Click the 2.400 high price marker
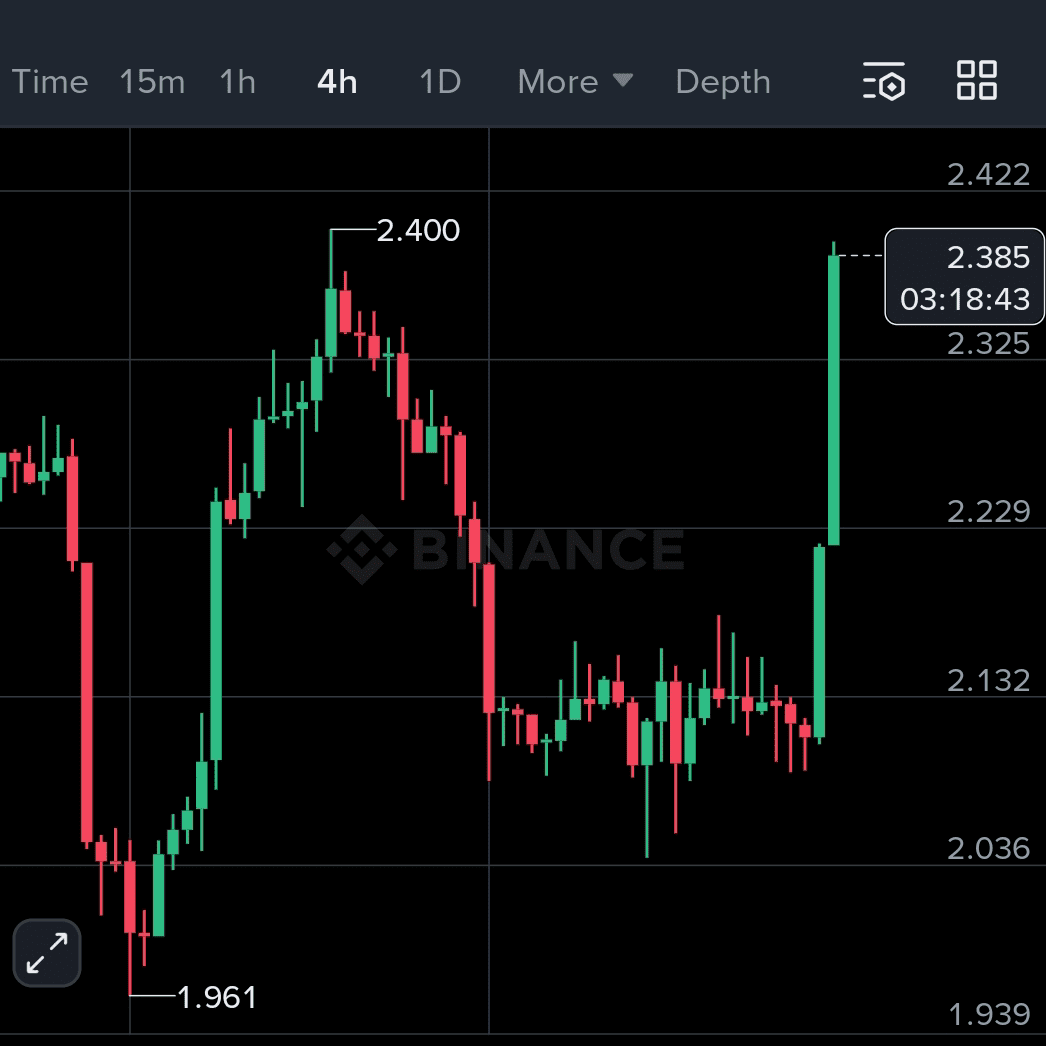 (x=418, y=231)
